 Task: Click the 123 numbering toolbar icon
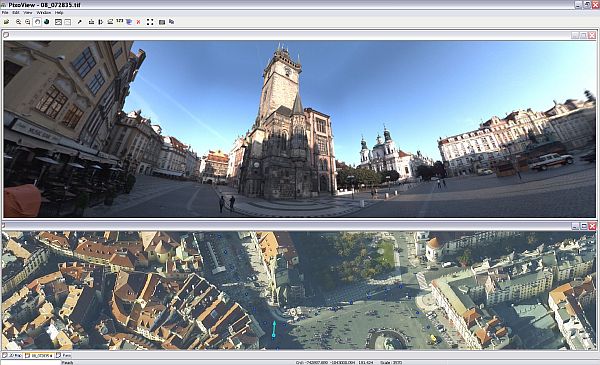tap(119, 21)
